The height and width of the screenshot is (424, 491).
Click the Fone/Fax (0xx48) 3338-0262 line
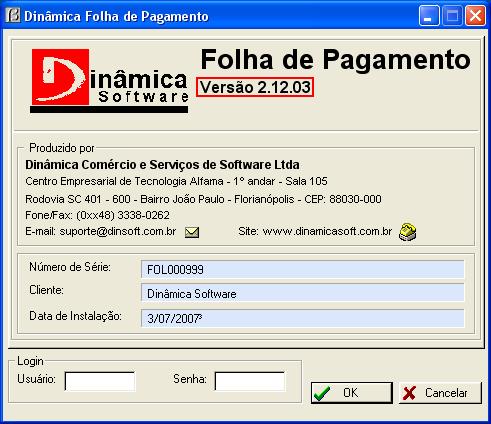(97, 215)
